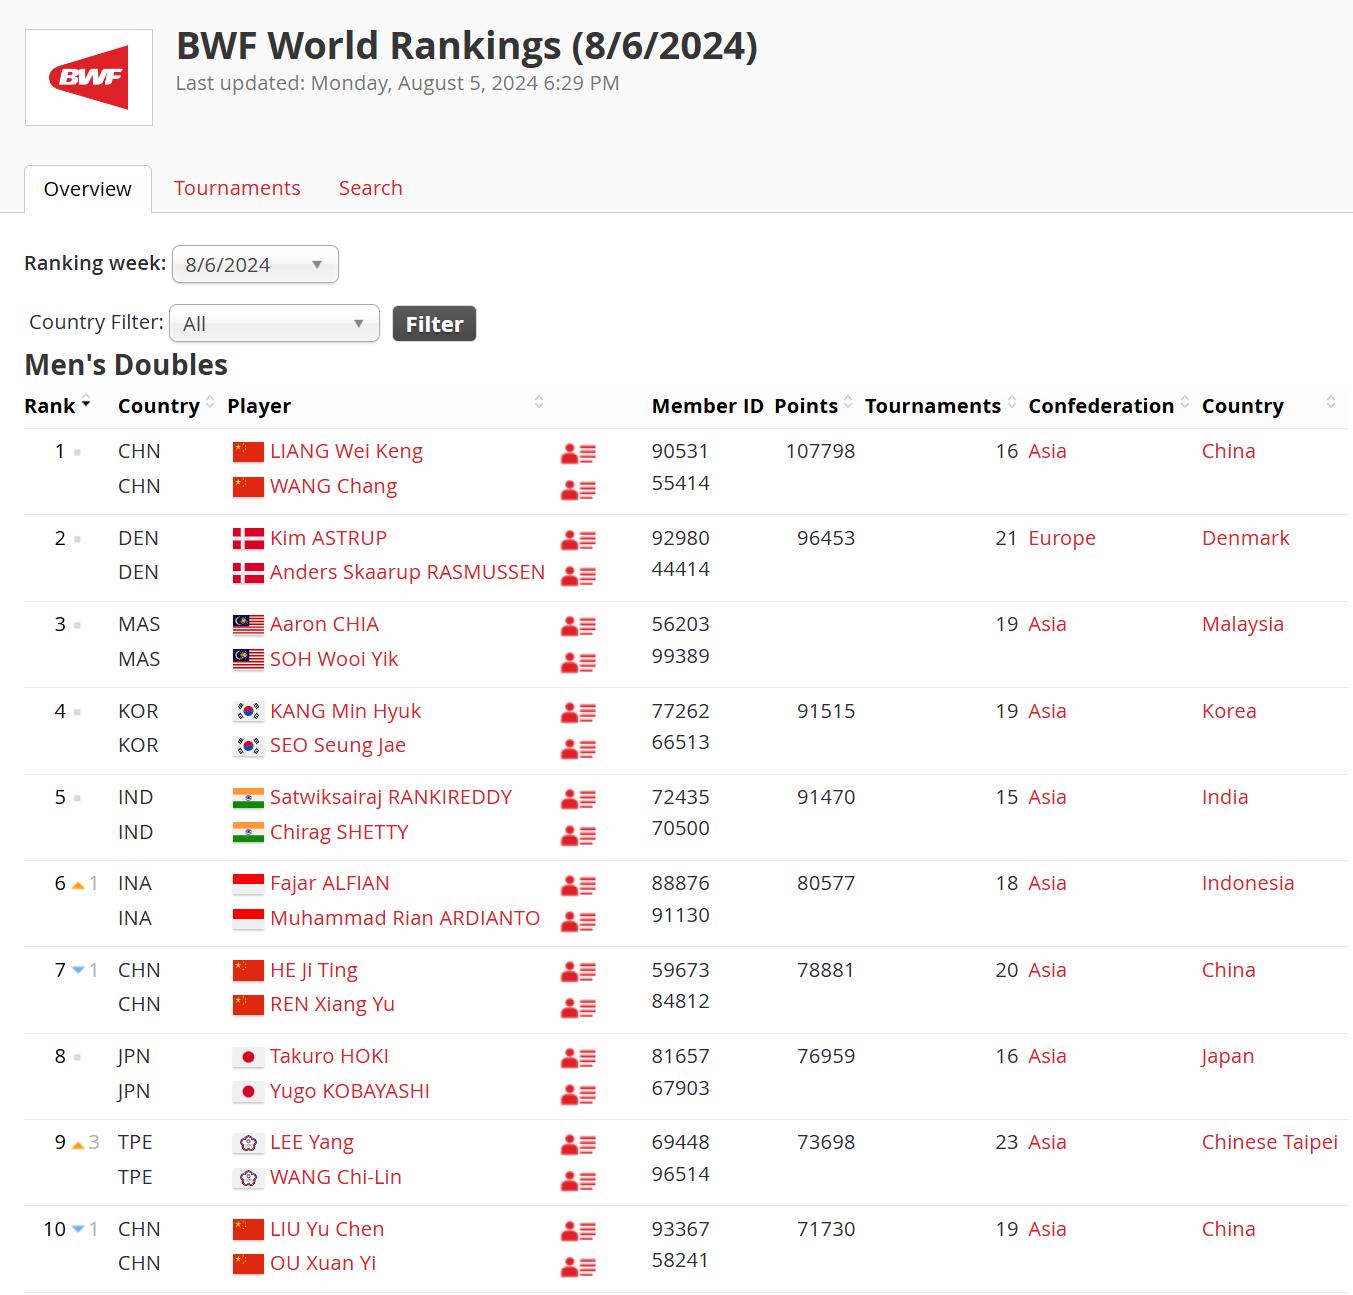Open profile icon for WANG Chi-Lin
The image size is (1353, 1295).
click(x=578, y=1180)
